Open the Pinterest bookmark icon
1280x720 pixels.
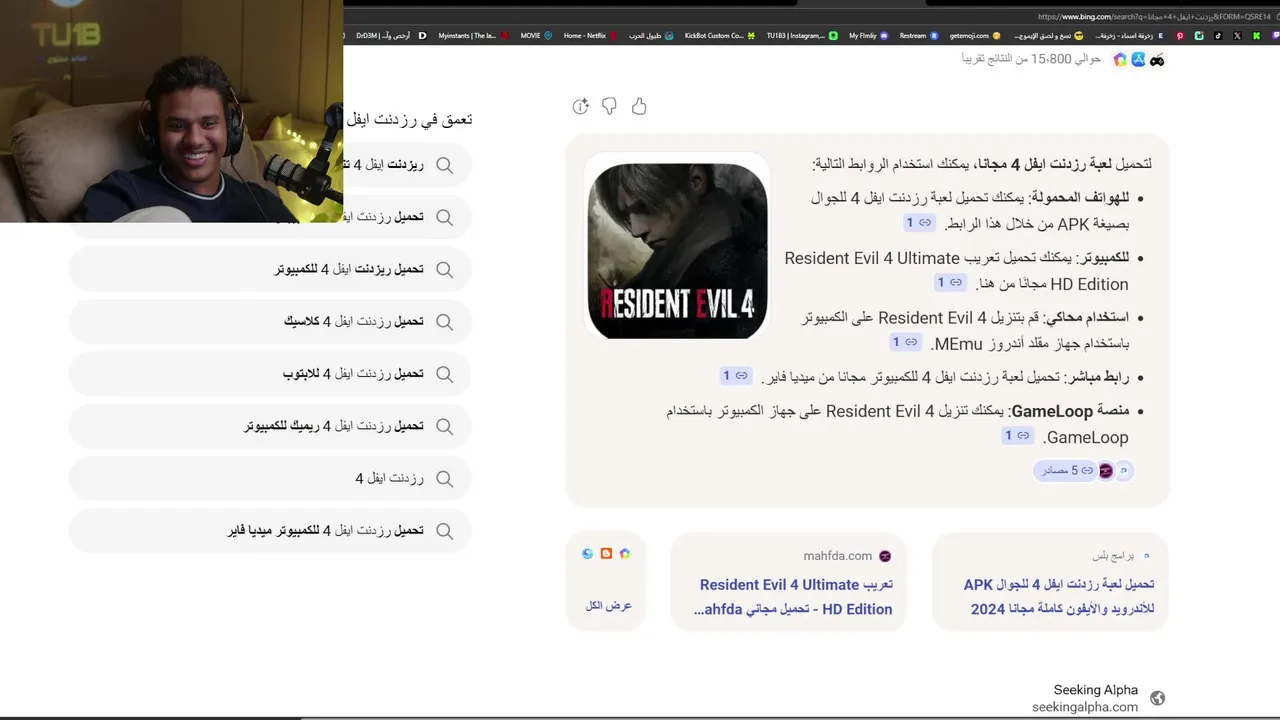1180,36
